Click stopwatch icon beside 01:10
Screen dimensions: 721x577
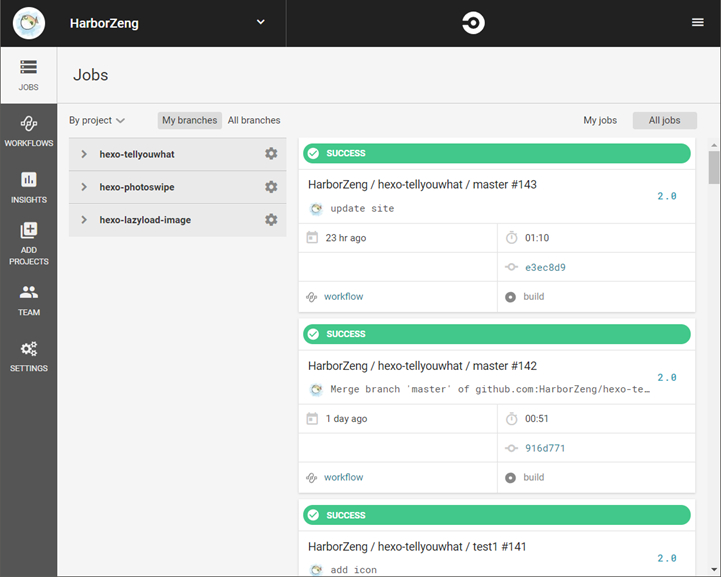click(511, 238)
